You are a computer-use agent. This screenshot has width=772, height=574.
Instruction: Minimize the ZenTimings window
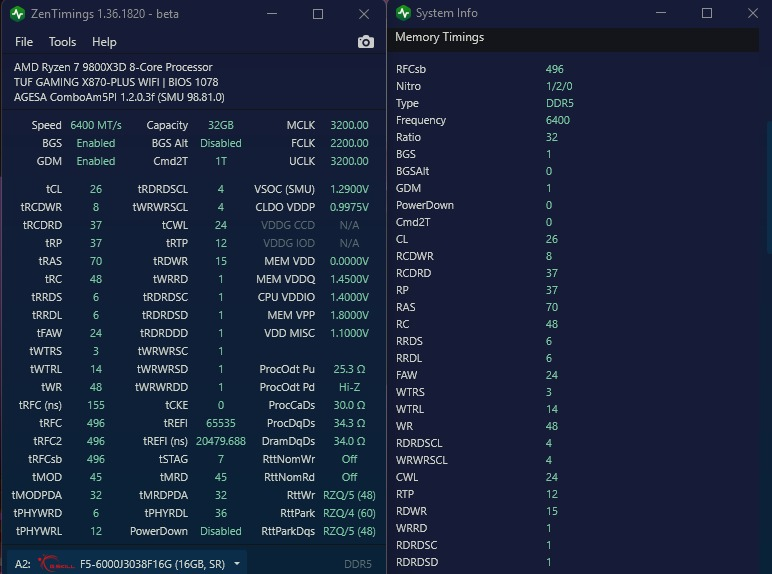click(x=272, y=14)
